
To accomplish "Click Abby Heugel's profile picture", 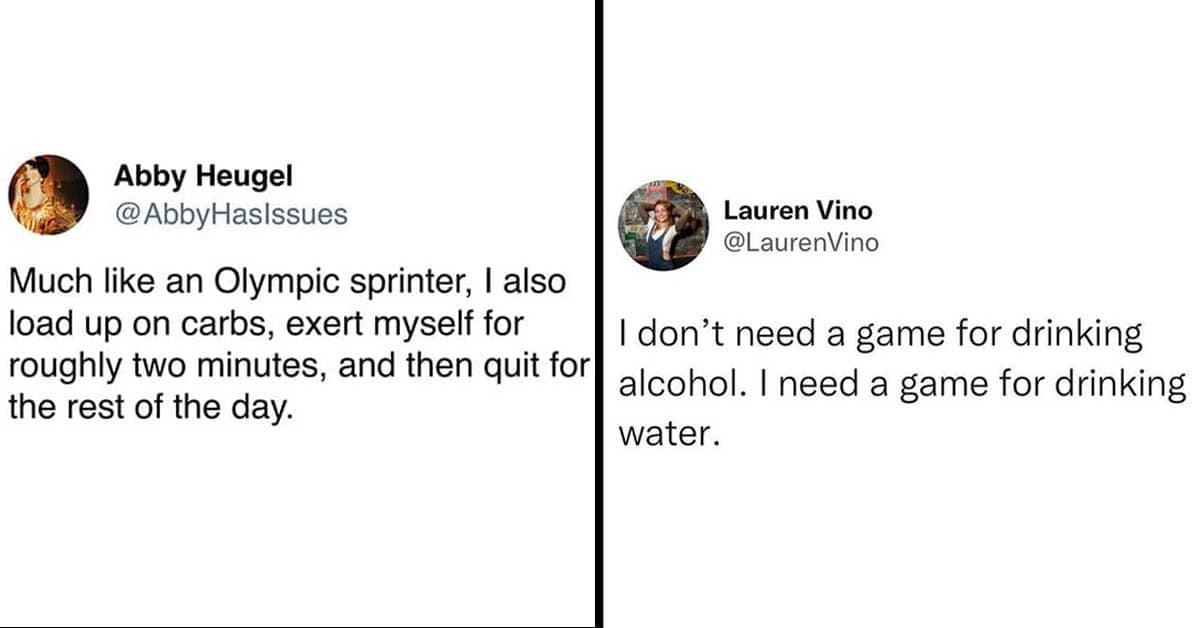I will pyautogui.click(x=49, y=195).
